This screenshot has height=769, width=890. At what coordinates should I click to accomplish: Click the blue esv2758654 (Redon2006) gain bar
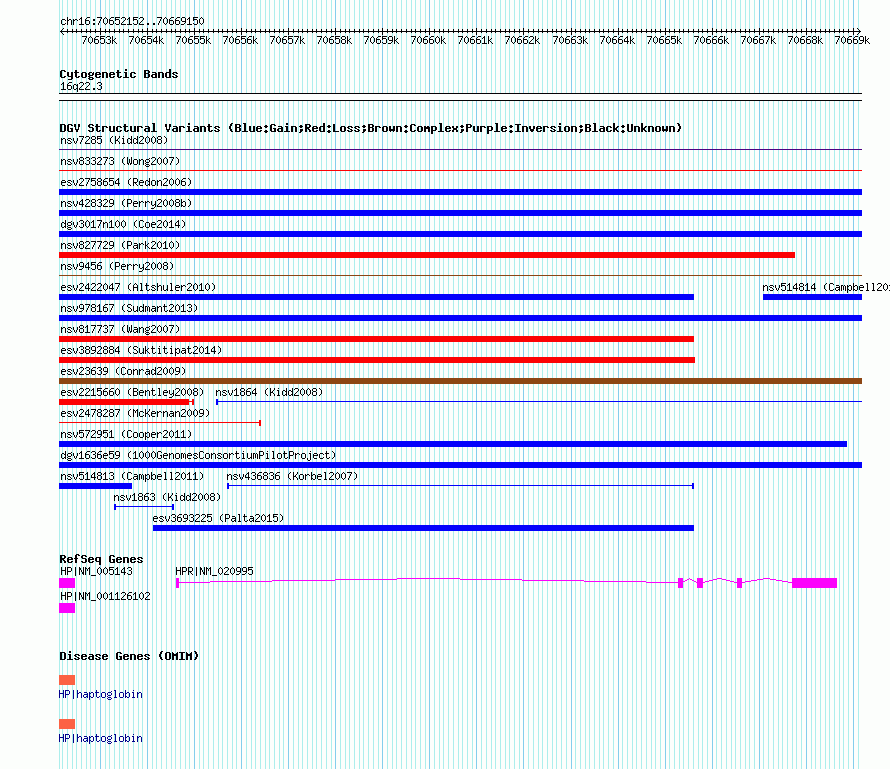(460, 192)
